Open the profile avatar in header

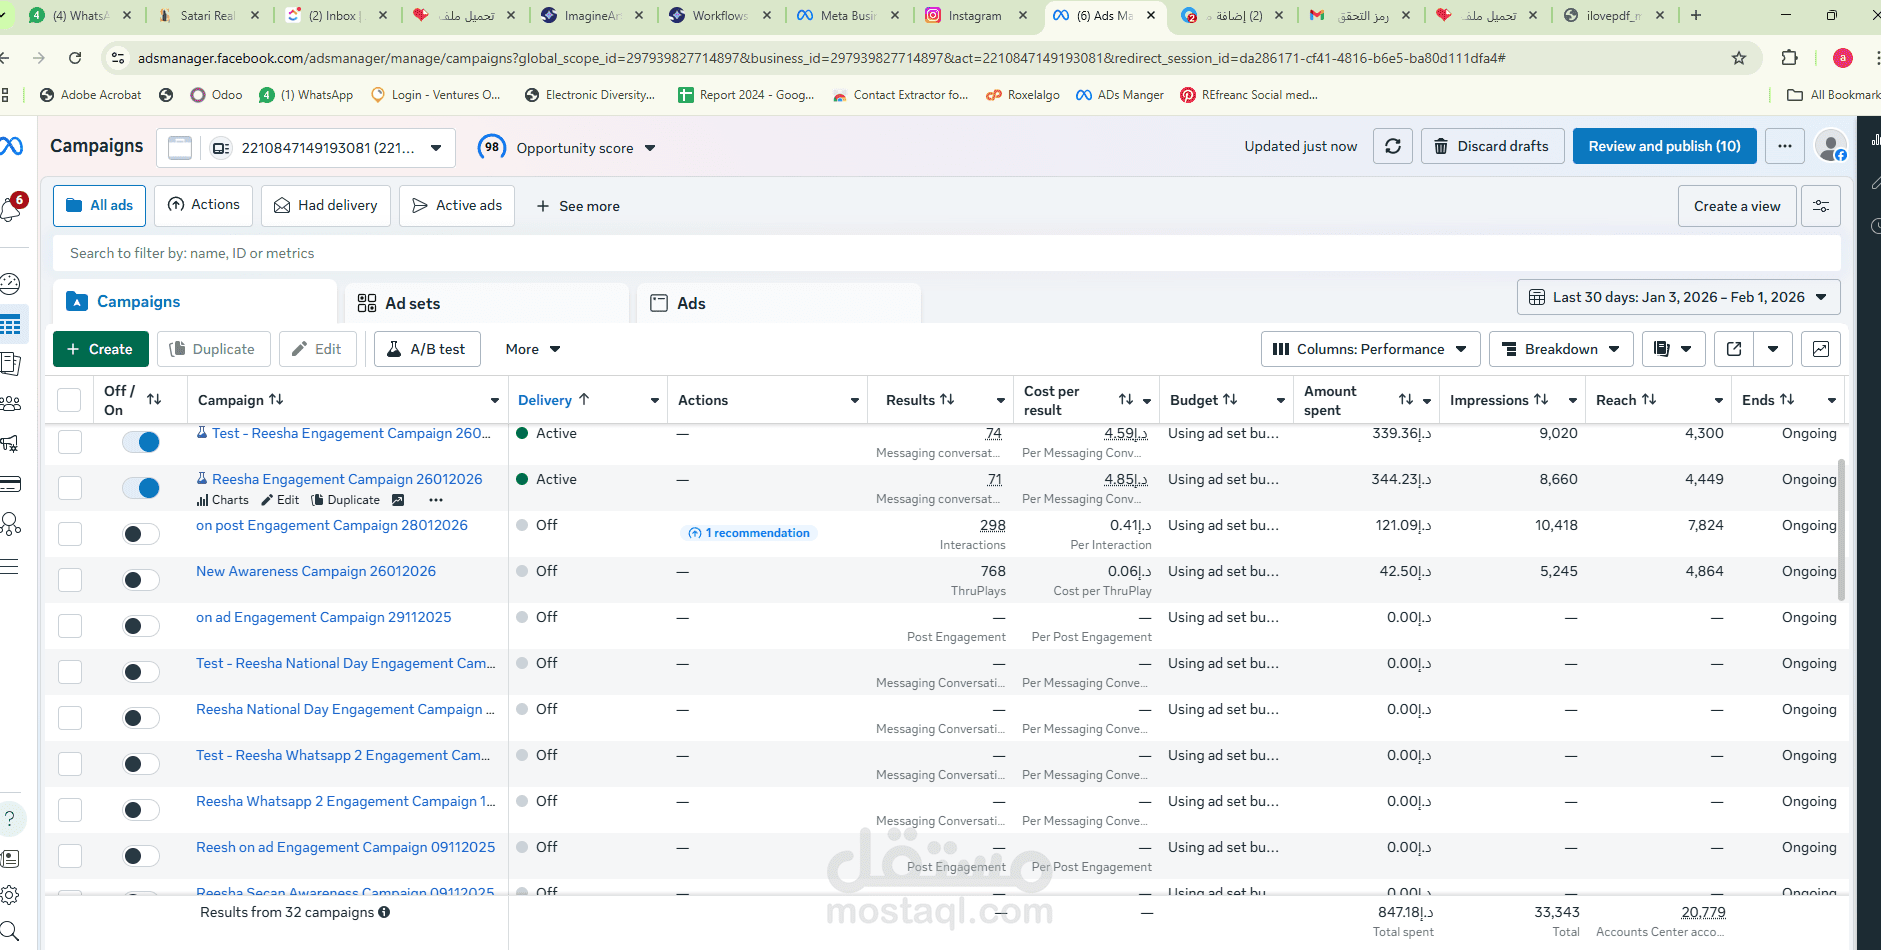1831,146
